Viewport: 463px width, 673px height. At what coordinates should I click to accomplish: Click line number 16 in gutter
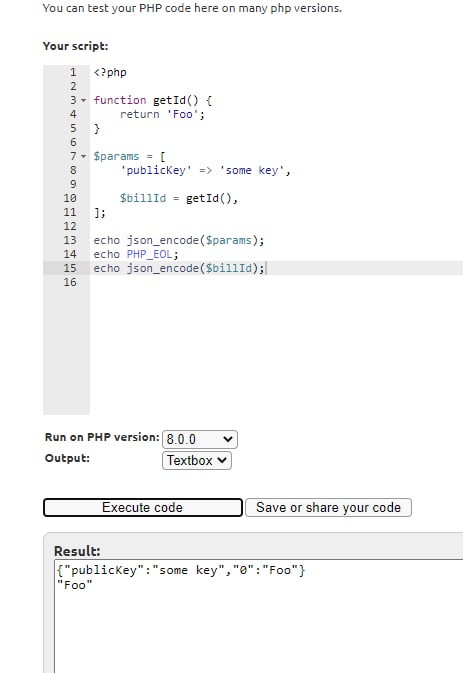70,282
